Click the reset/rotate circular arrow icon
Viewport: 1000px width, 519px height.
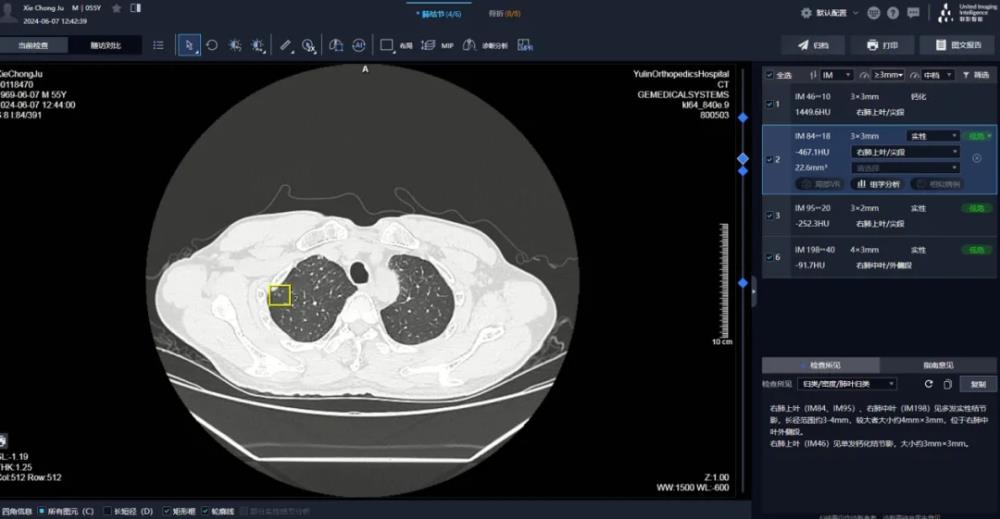coord(210,45)
